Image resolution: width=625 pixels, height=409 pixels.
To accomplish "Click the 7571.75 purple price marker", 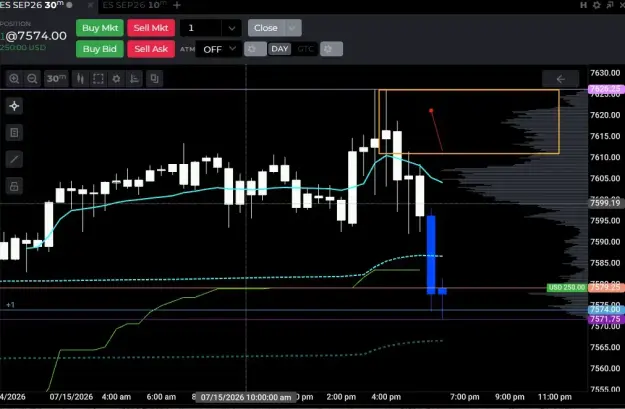I will pyautogui.click(x=606, y=319).
